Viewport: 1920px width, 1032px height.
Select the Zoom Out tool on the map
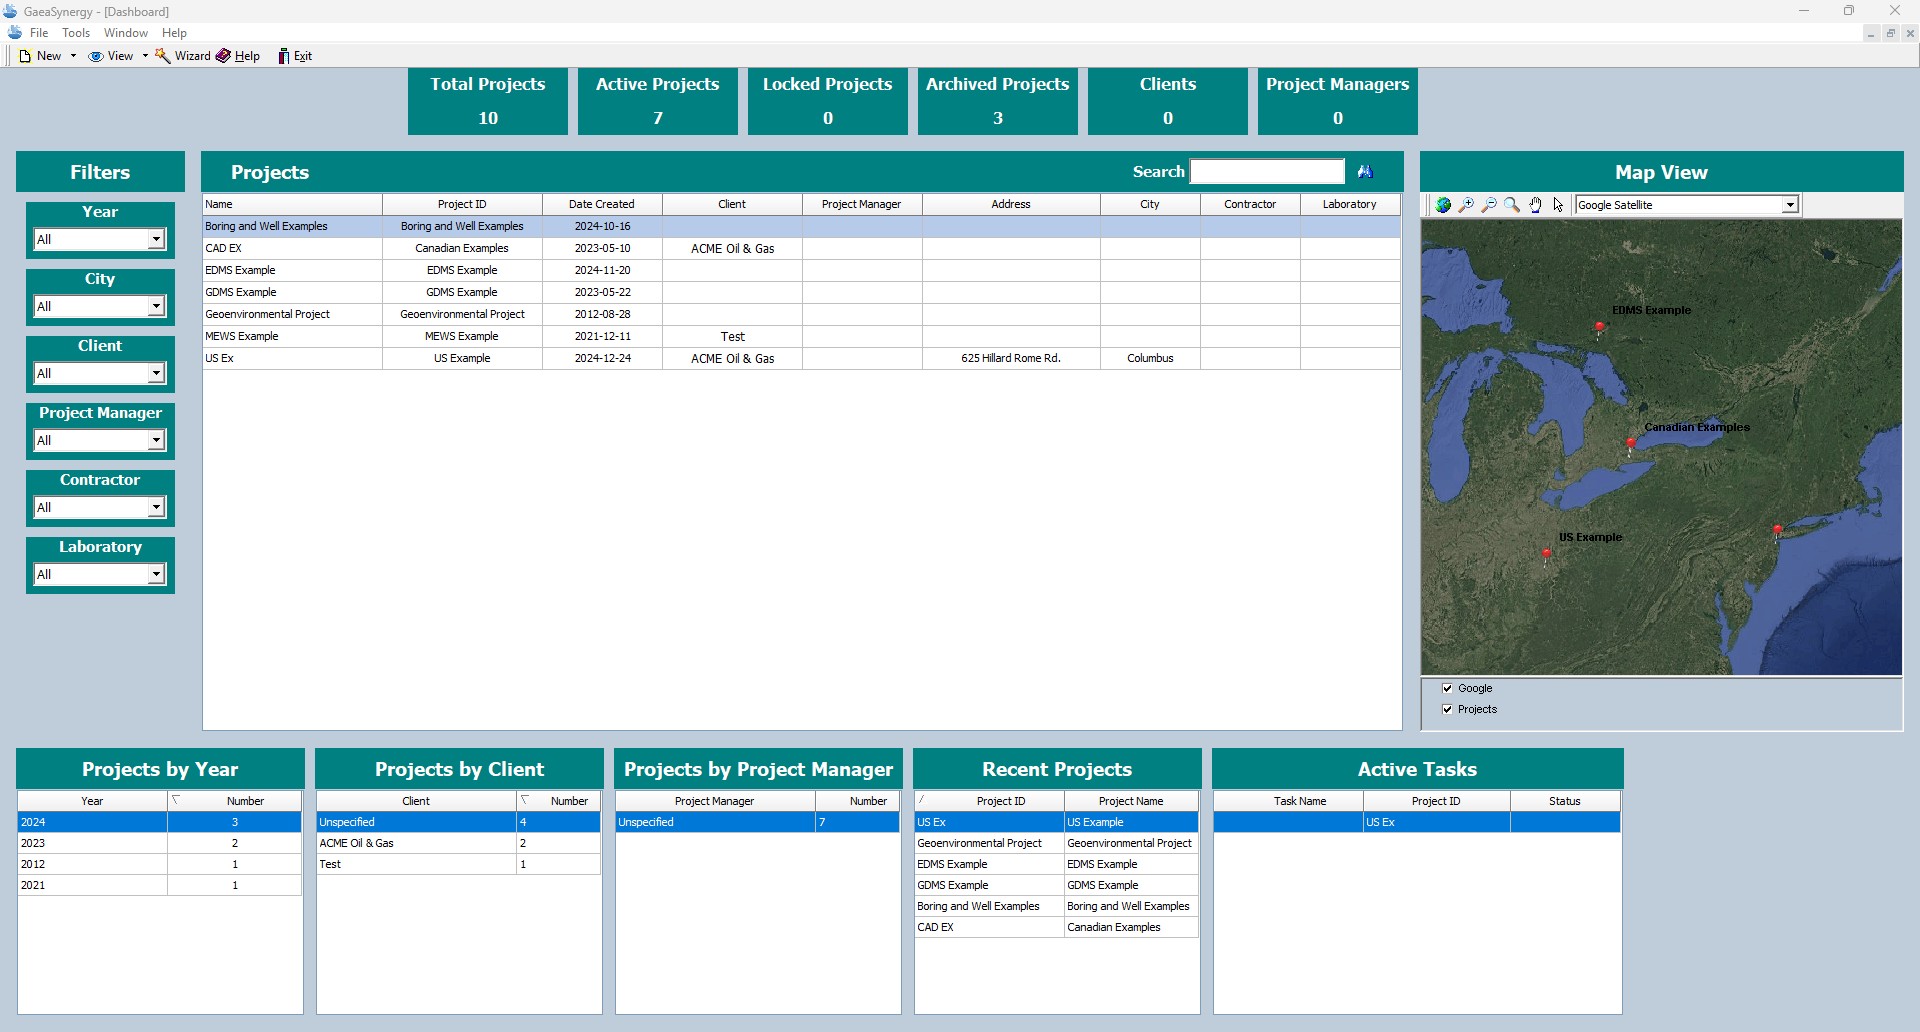[1489, 205]
